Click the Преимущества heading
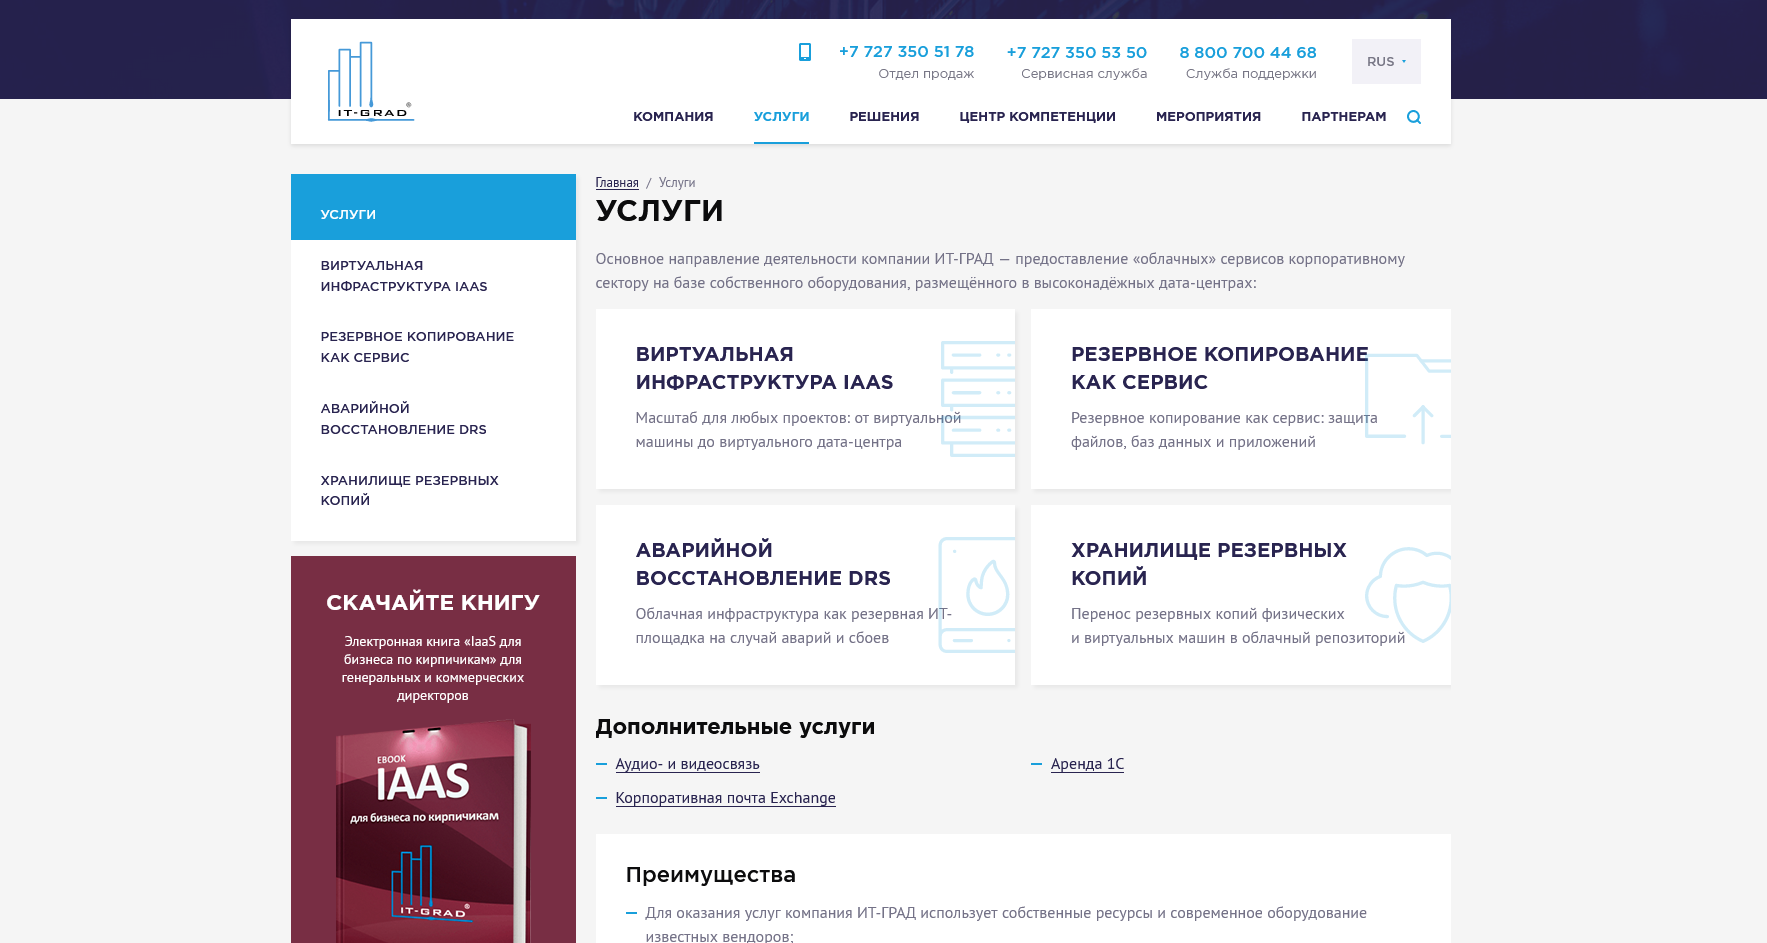The image size is (1767, 943). [x=710, y=875]
